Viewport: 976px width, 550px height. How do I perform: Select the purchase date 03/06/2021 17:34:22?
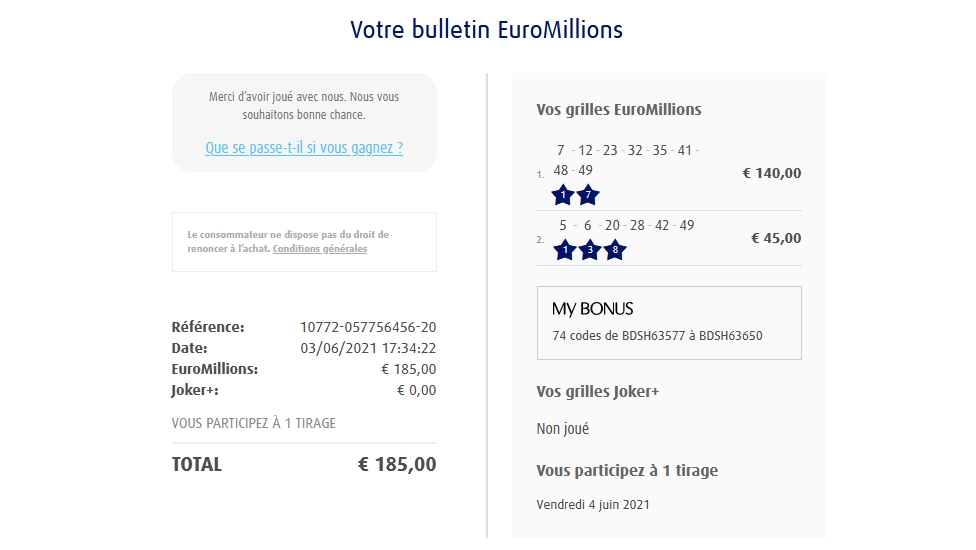[368, 348]
